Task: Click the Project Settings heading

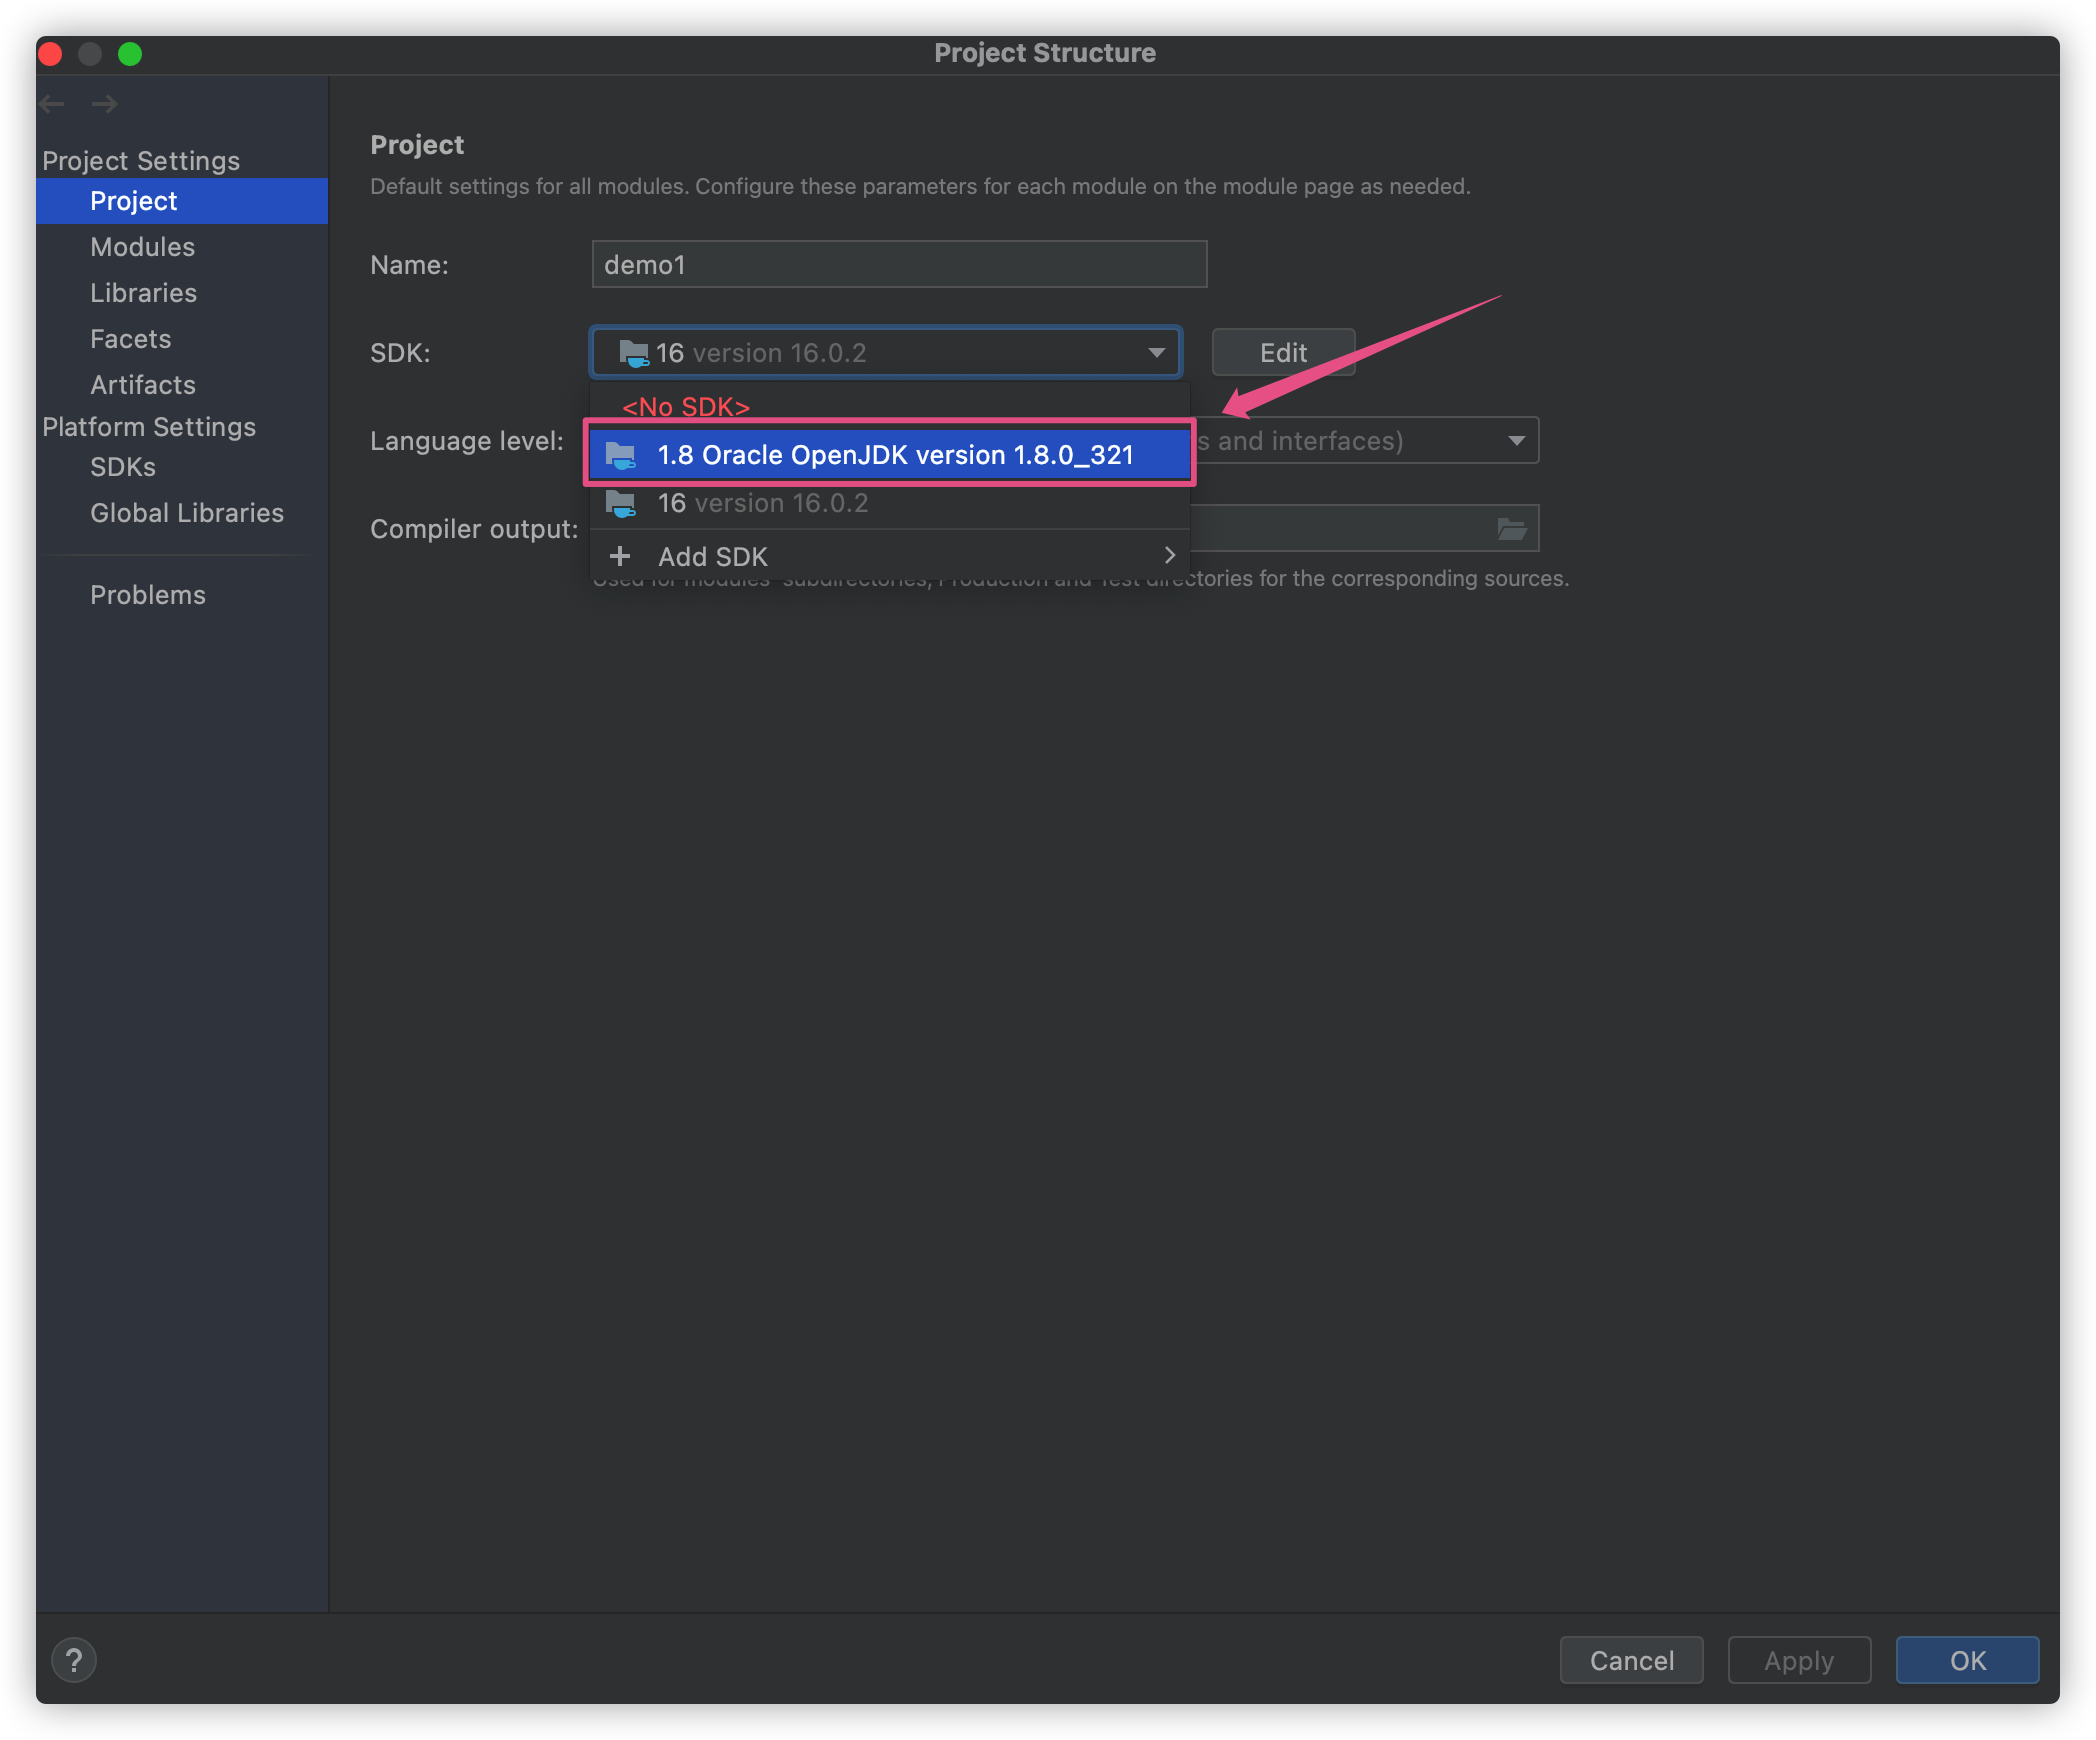Action: (141, 161)
